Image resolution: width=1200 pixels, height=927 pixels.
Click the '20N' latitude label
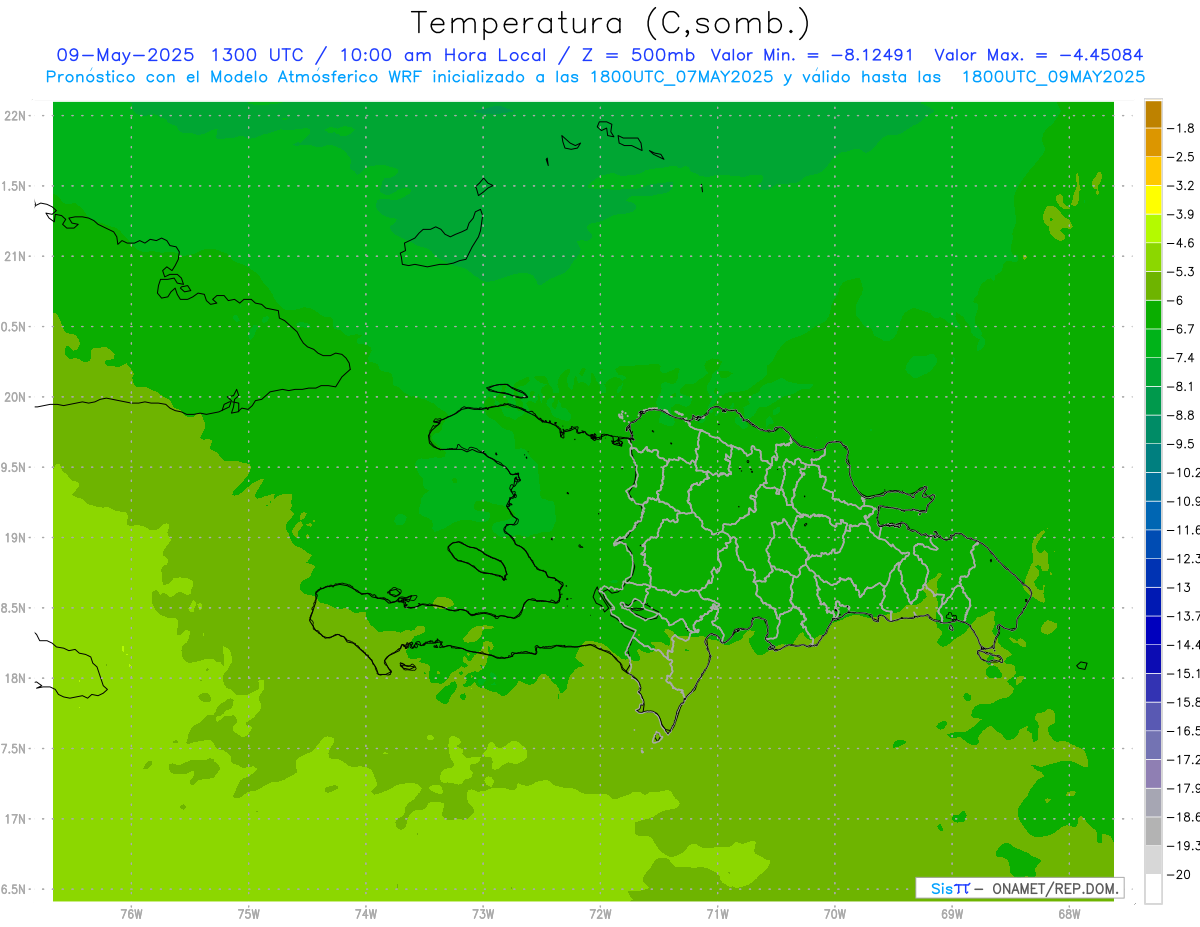click(x=14, y=397)
